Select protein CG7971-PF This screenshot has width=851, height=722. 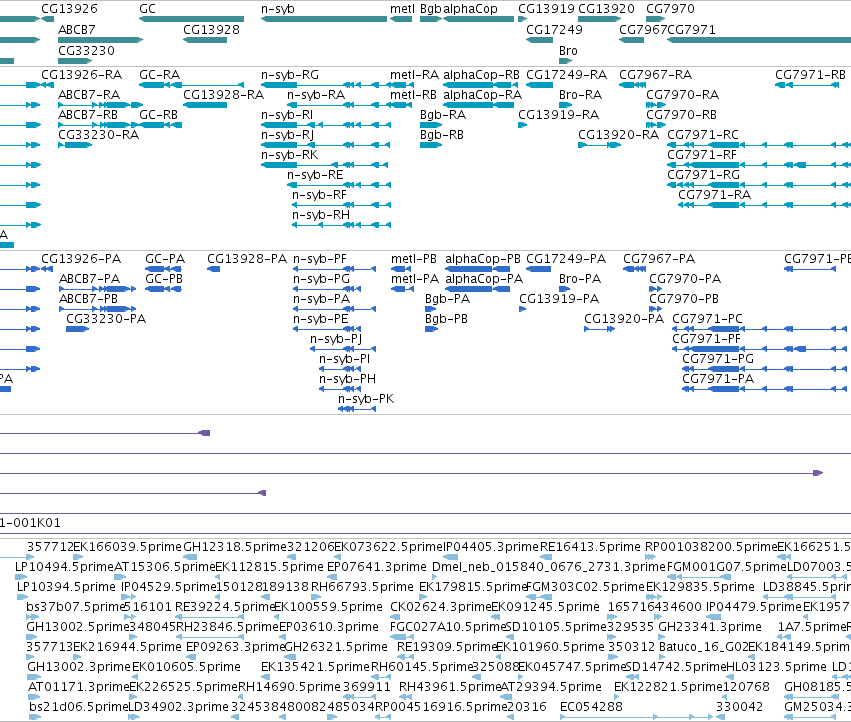(x=760, y=349)
